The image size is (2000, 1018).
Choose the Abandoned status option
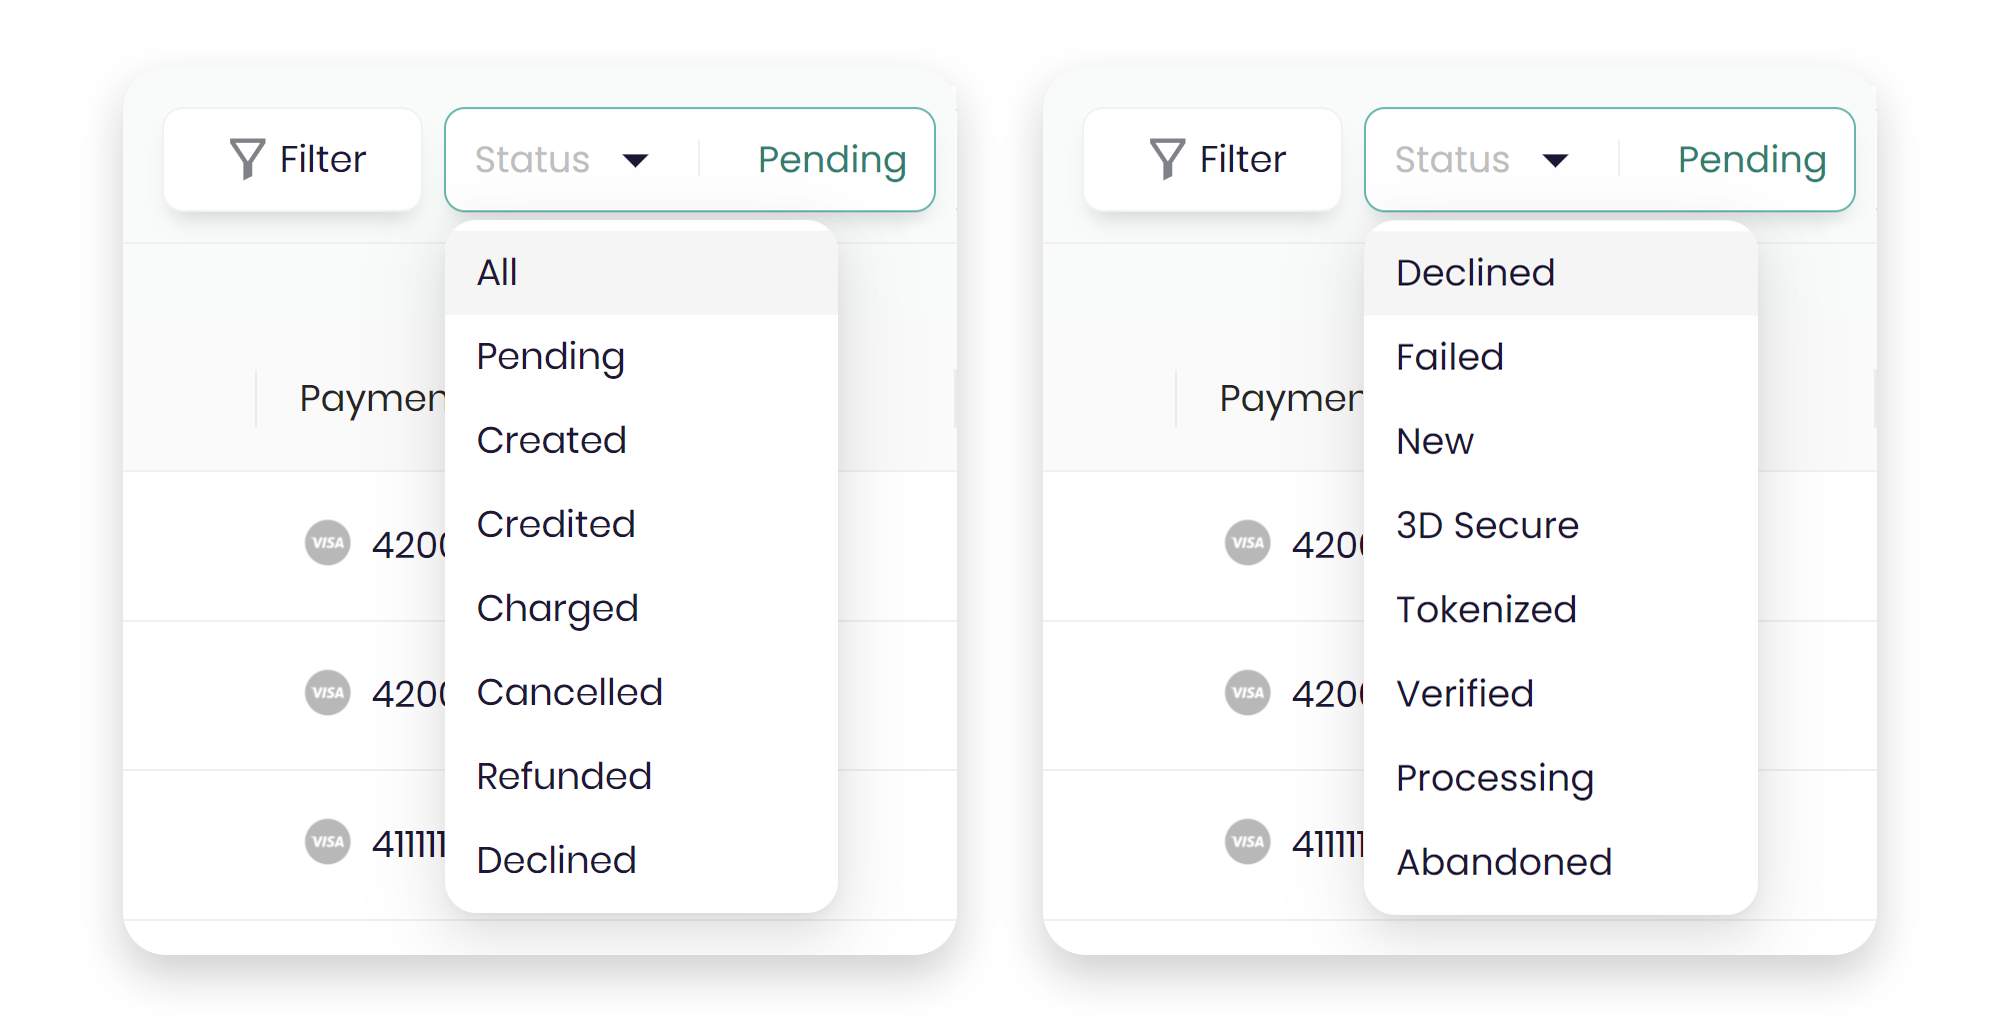pos(1504,862)
